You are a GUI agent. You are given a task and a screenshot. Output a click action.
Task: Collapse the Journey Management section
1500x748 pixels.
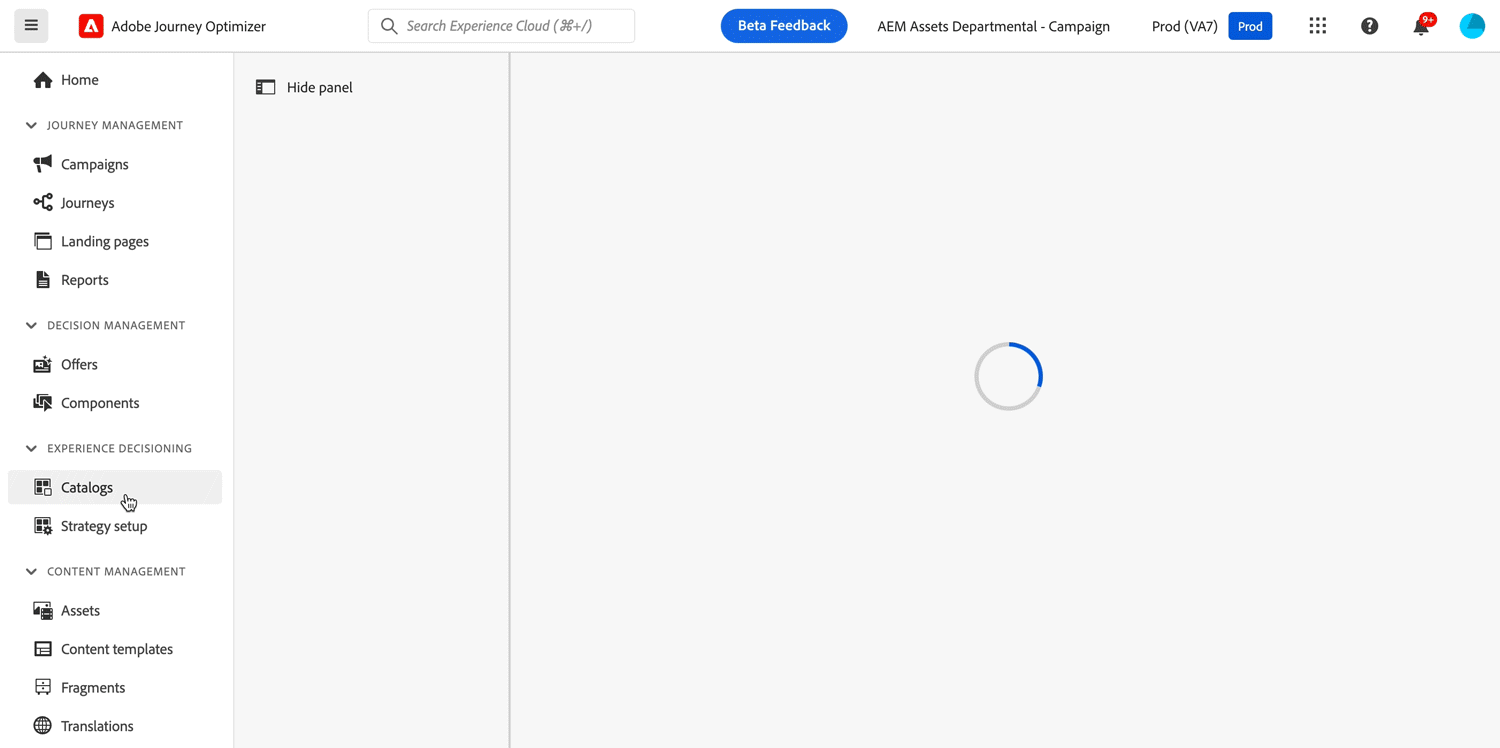30,125
